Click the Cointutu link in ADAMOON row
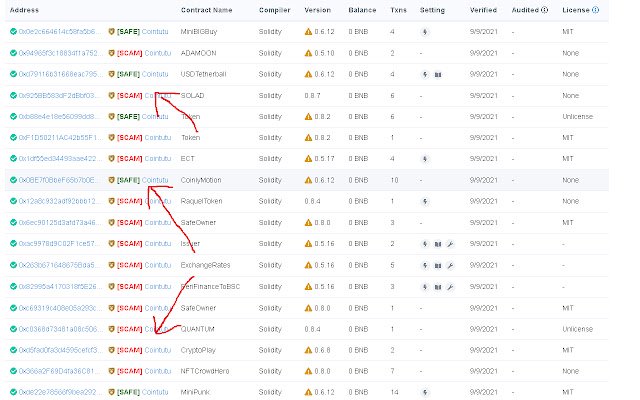The image size is (640, 400). [x=158, y=53]
